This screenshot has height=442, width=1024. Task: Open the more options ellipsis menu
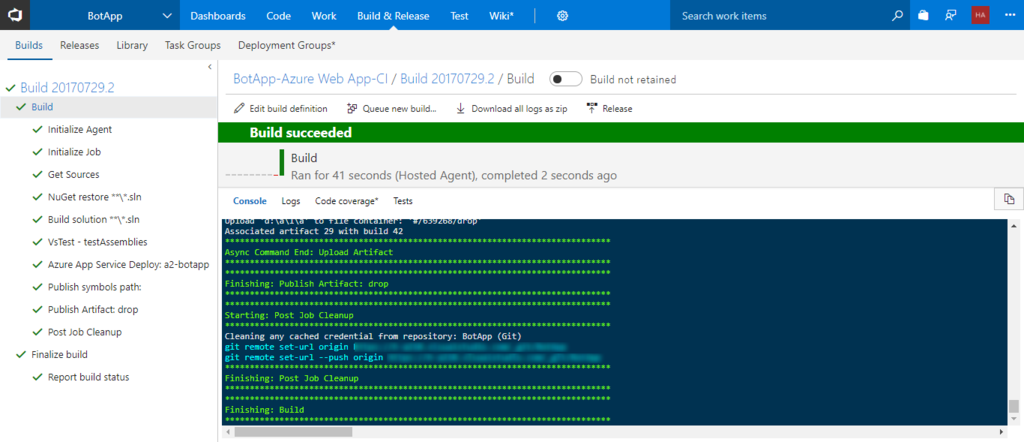coord(1010,16)
